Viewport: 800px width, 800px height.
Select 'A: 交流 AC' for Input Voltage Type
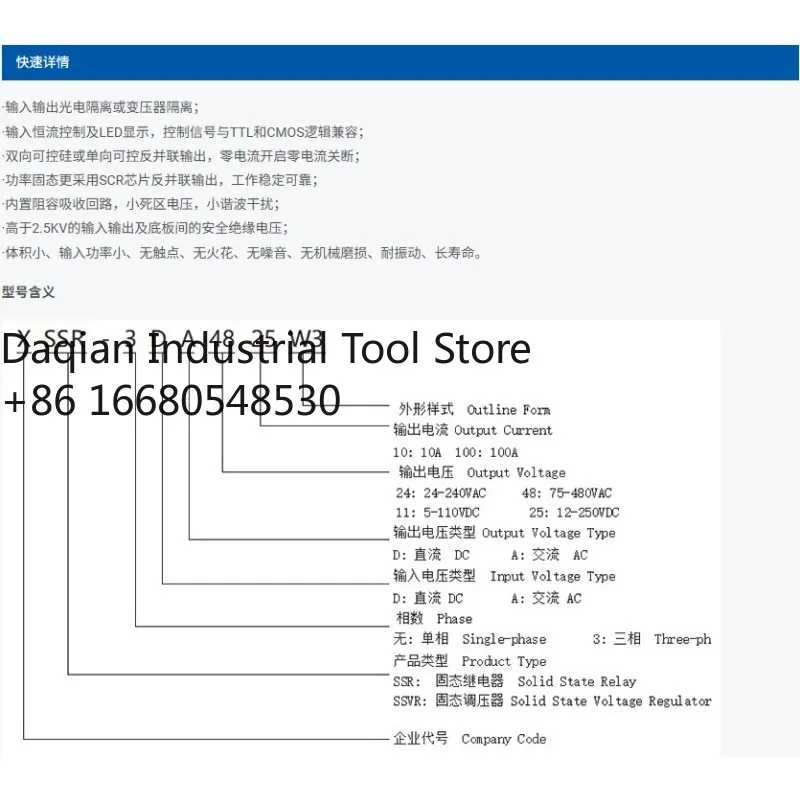tap(546, 598)
